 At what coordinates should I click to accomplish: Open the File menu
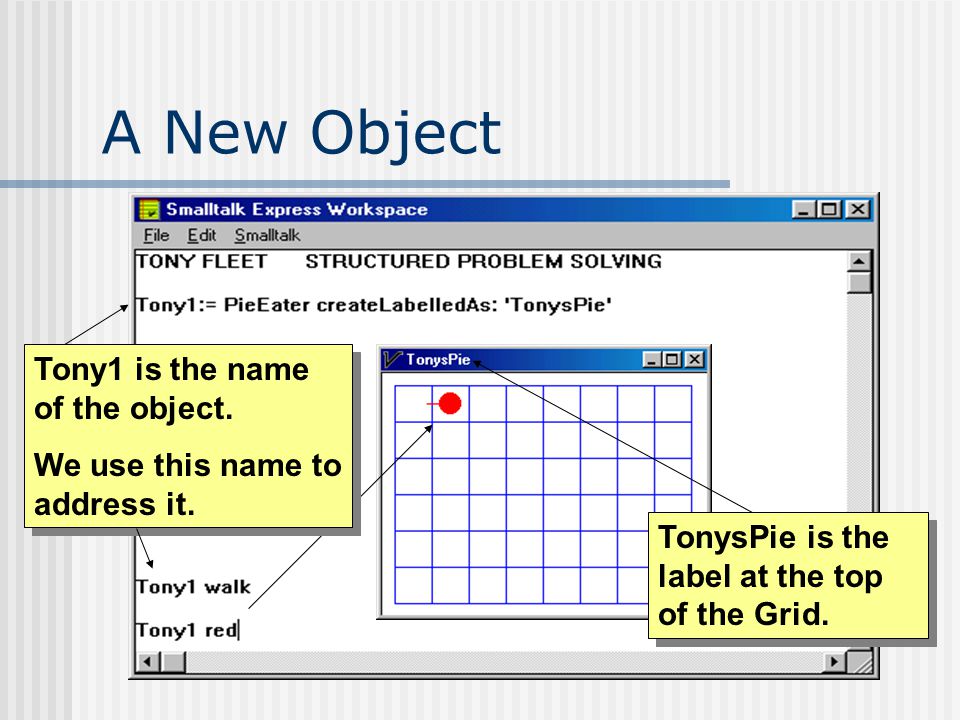[x=156, y=235]
